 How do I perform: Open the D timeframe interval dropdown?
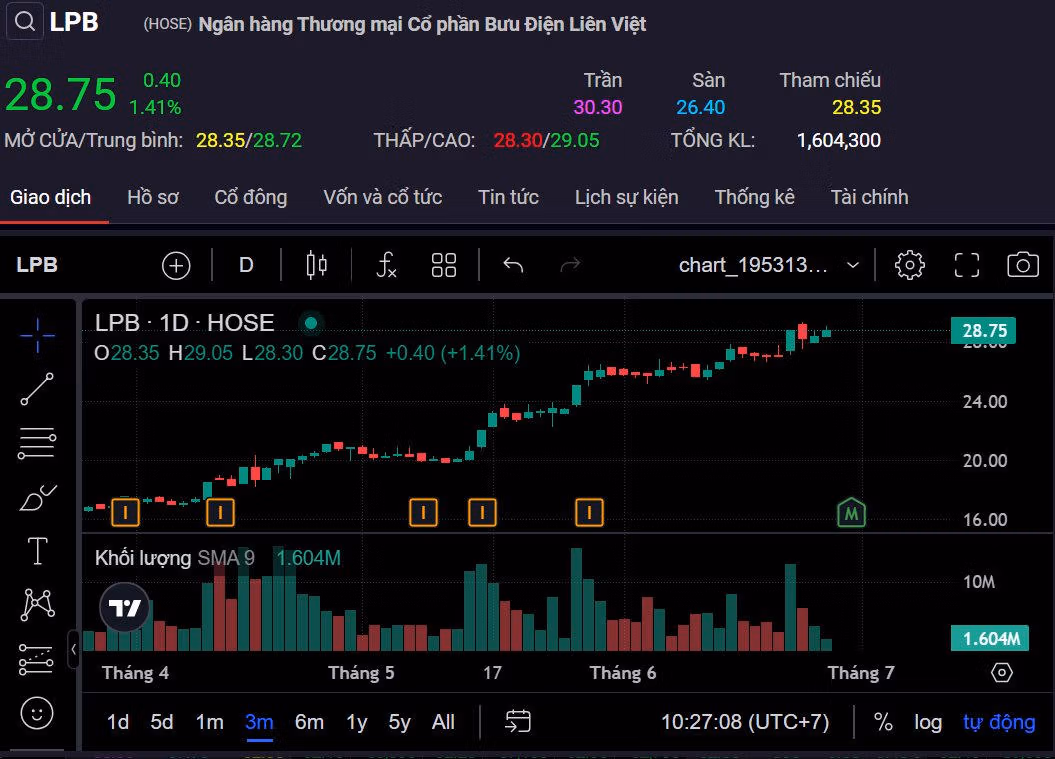(x=246, y=265)
